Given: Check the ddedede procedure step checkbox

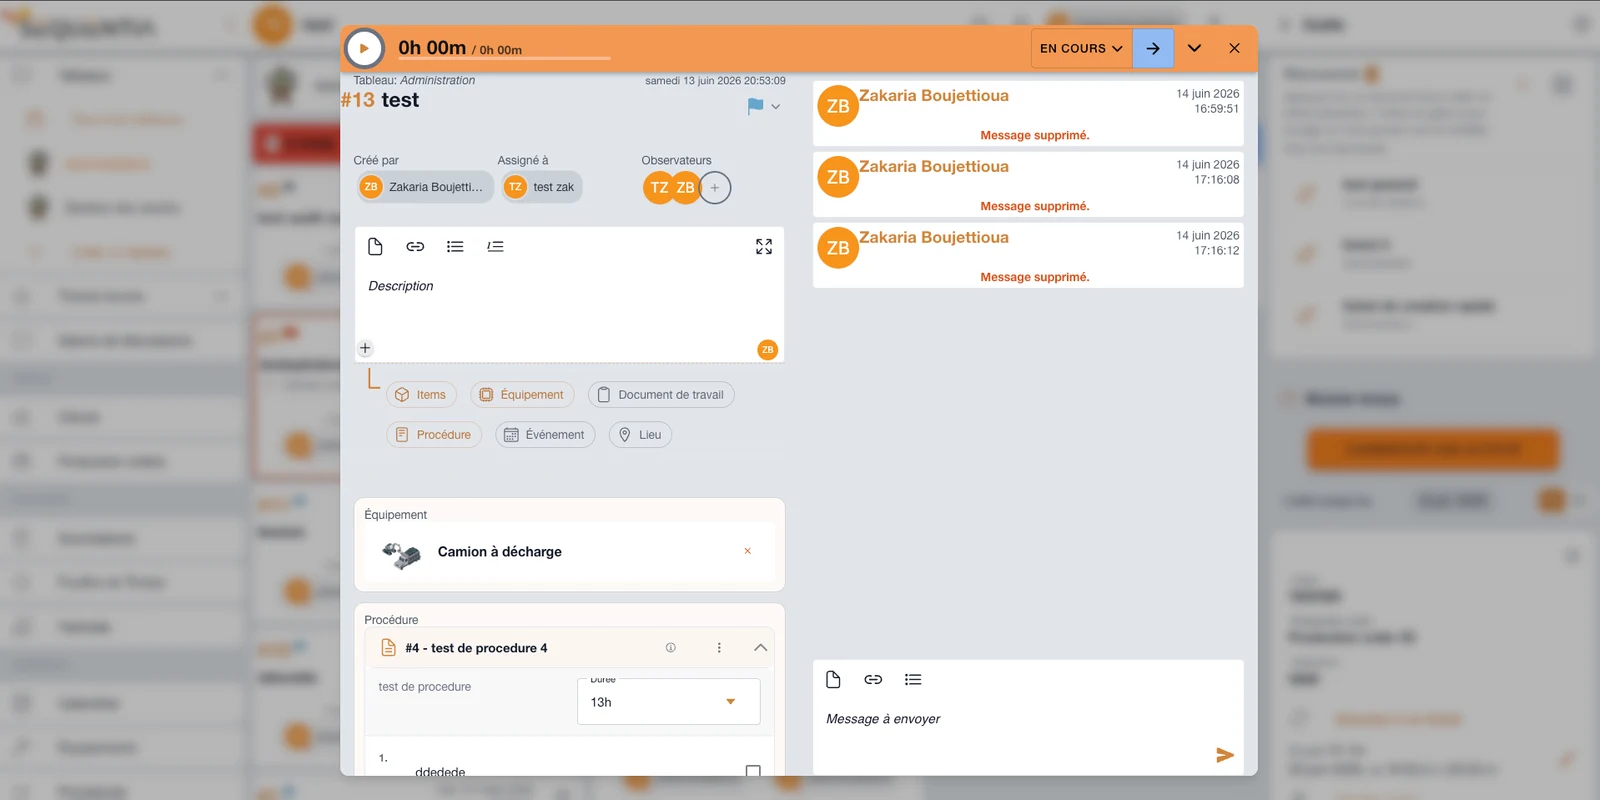Looking at the screenshot, I should point(753,771).
